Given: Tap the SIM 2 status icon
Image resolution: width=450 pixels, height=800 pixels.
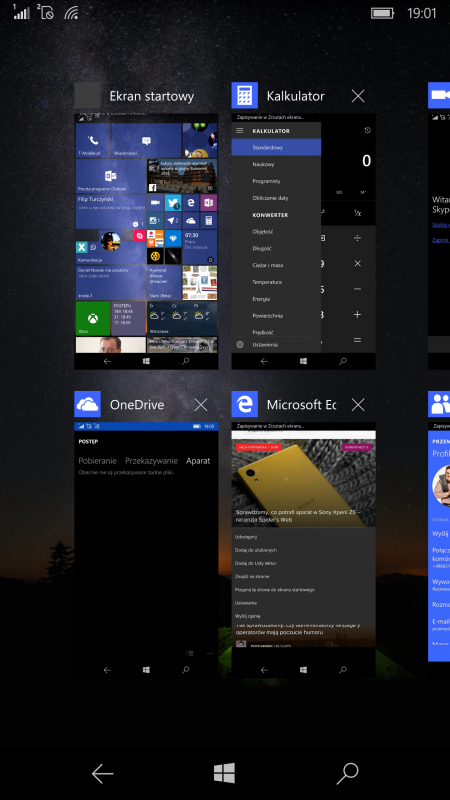Looking at the screenshot, I should click(45, 12).
